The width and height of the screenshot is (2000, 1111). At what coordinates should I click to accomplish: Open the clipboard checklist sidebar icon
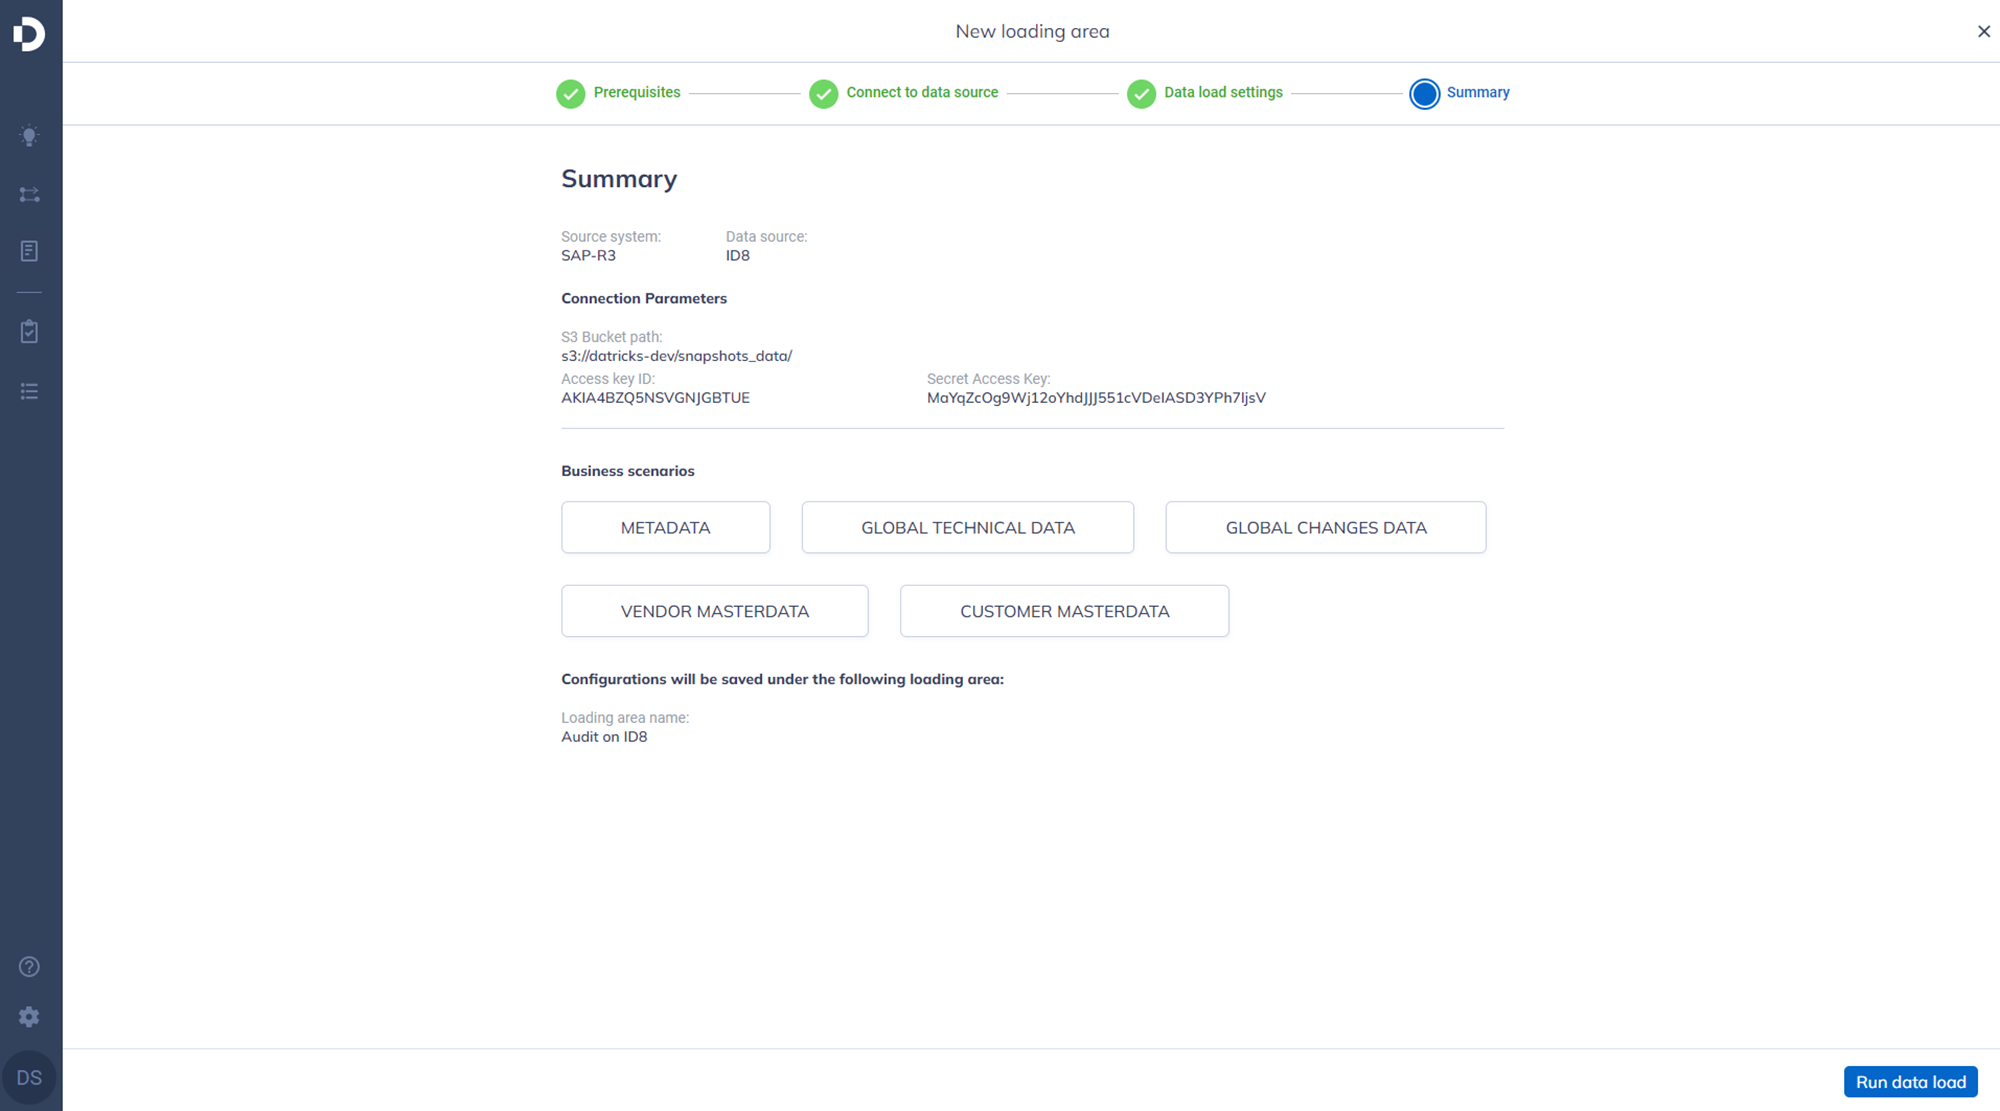tap(29, 332)
